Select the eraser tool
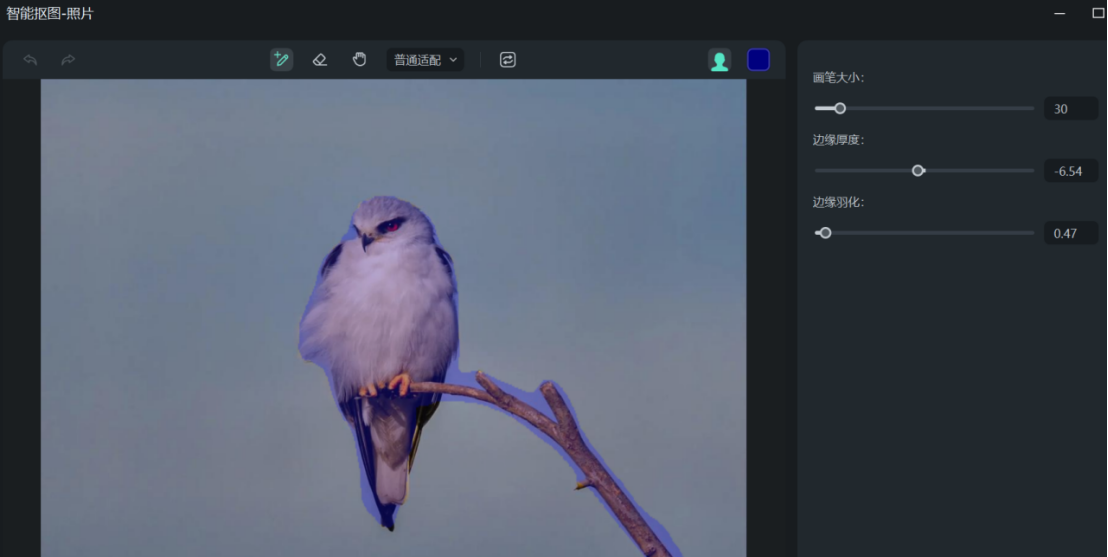The image size is (1108, 557). click(320, 60)
